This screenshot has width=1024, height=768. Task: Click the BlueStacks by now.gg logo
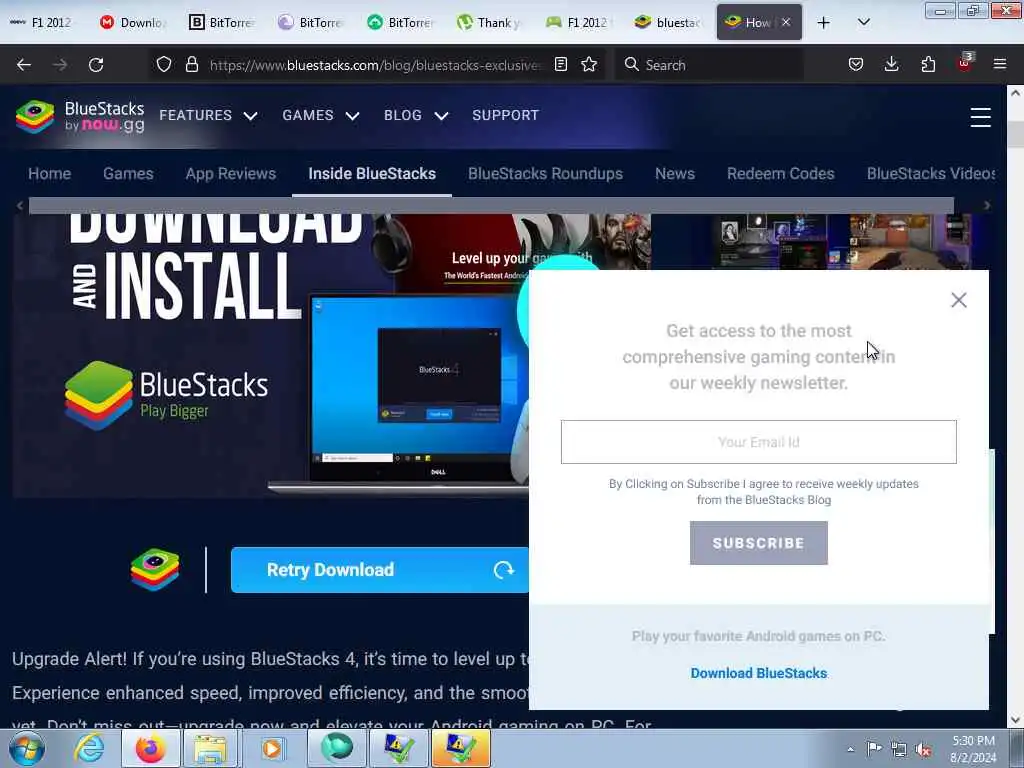click(80, 116)
